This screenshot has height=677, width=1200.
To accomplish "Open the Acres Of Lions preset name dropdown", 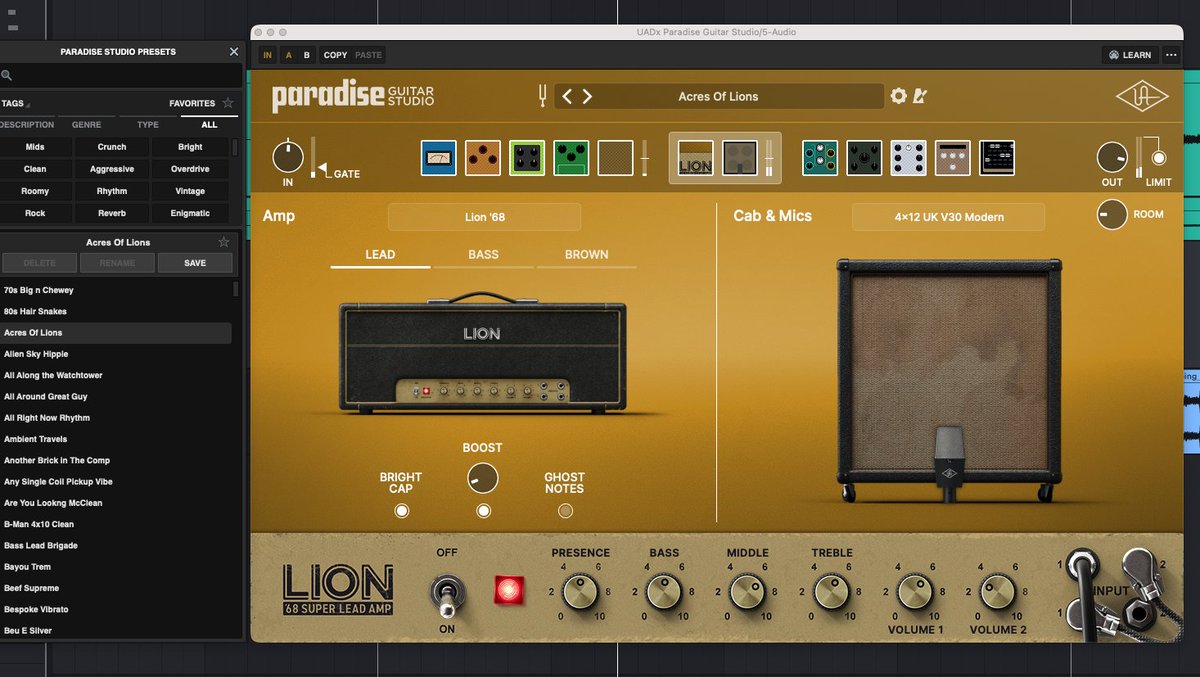I will pyautogui.click(x=719, y=96).
